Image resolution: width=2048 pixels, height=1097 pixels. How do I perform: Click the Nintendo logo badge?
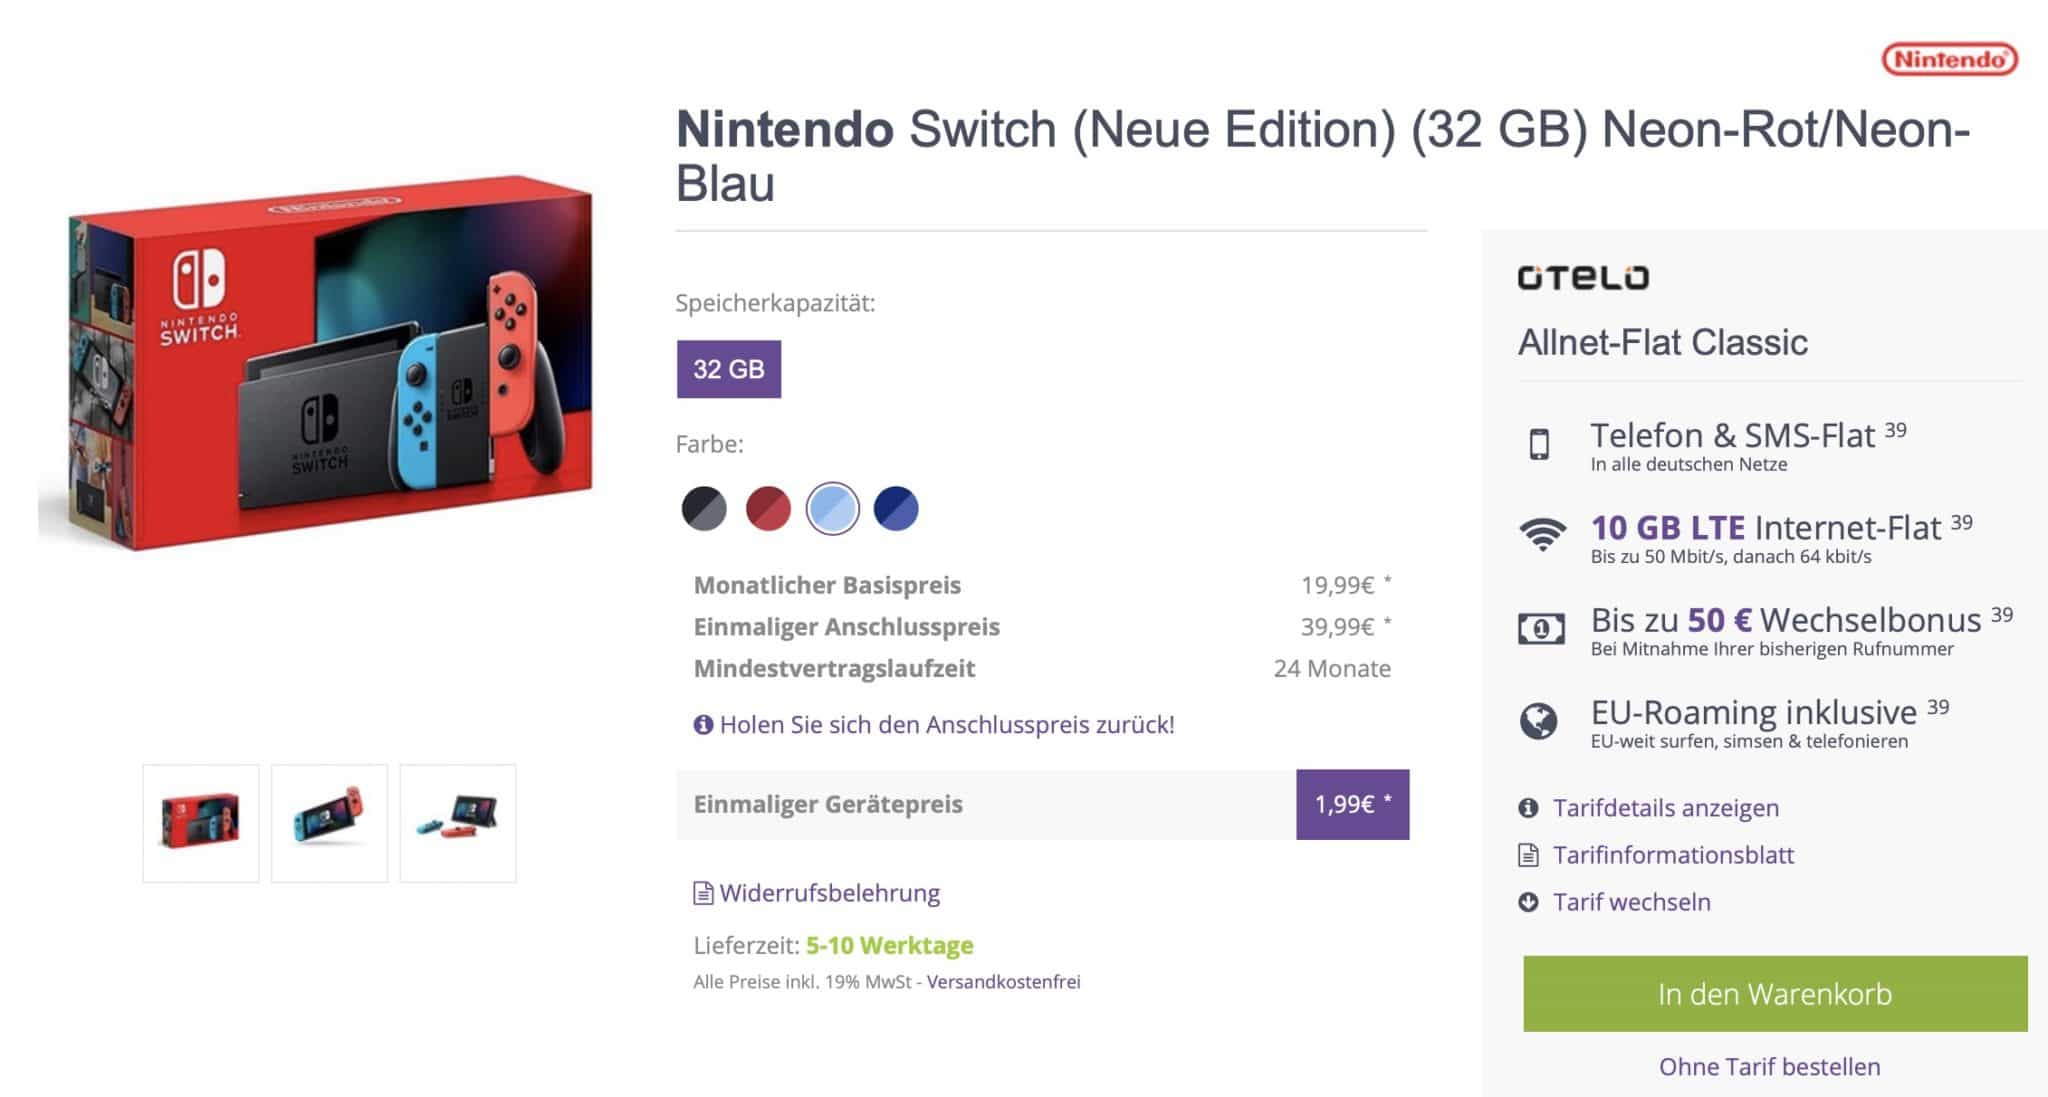1949,60
